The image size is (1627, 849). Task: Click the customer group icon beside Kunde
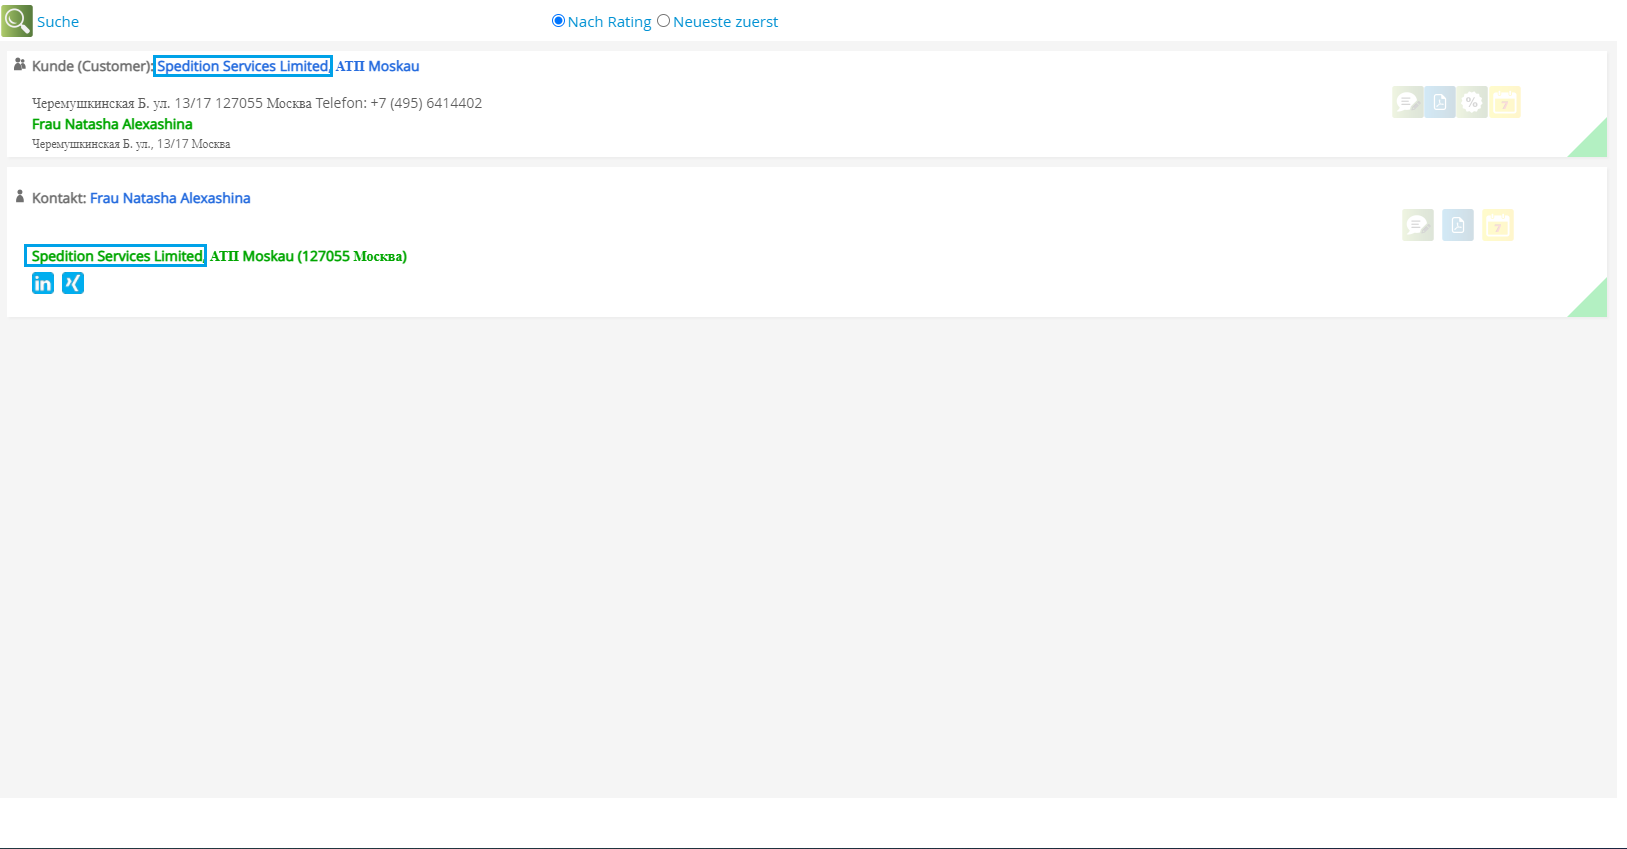(x=19, y=65)
